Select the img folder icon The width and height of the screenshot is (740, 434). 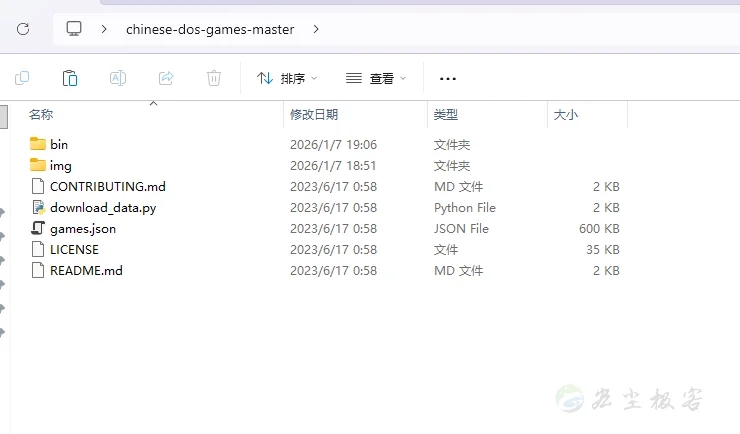point(38,166)
